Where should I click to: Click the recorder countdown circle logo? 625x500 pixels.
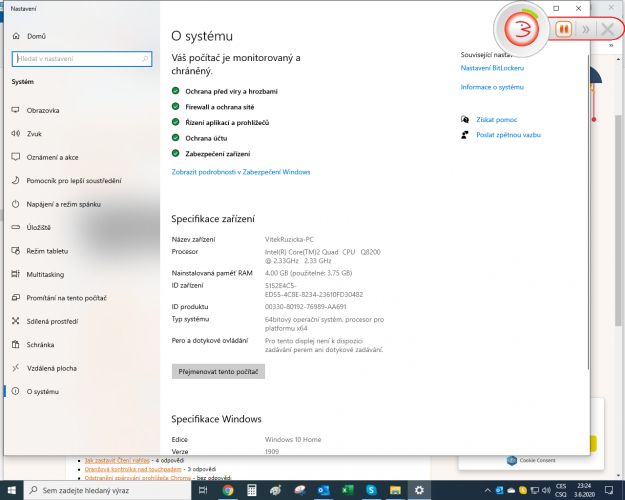pos(521,29)
